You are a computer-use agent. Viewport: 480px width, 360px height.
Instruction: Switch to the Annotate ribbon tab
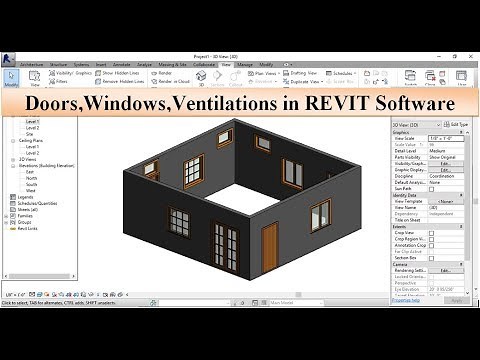pyautogui.click(x=122, y=64)
